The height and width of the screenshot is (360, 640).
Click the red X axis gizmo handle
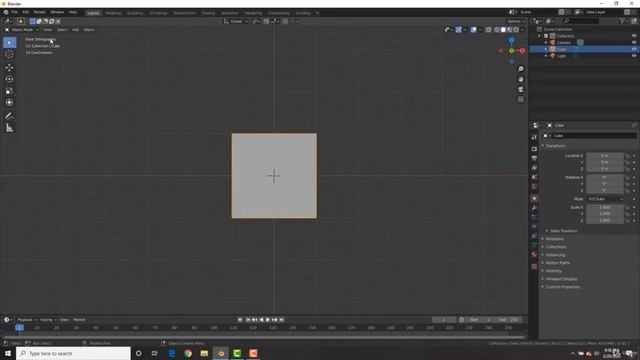[x=522, y=51]
